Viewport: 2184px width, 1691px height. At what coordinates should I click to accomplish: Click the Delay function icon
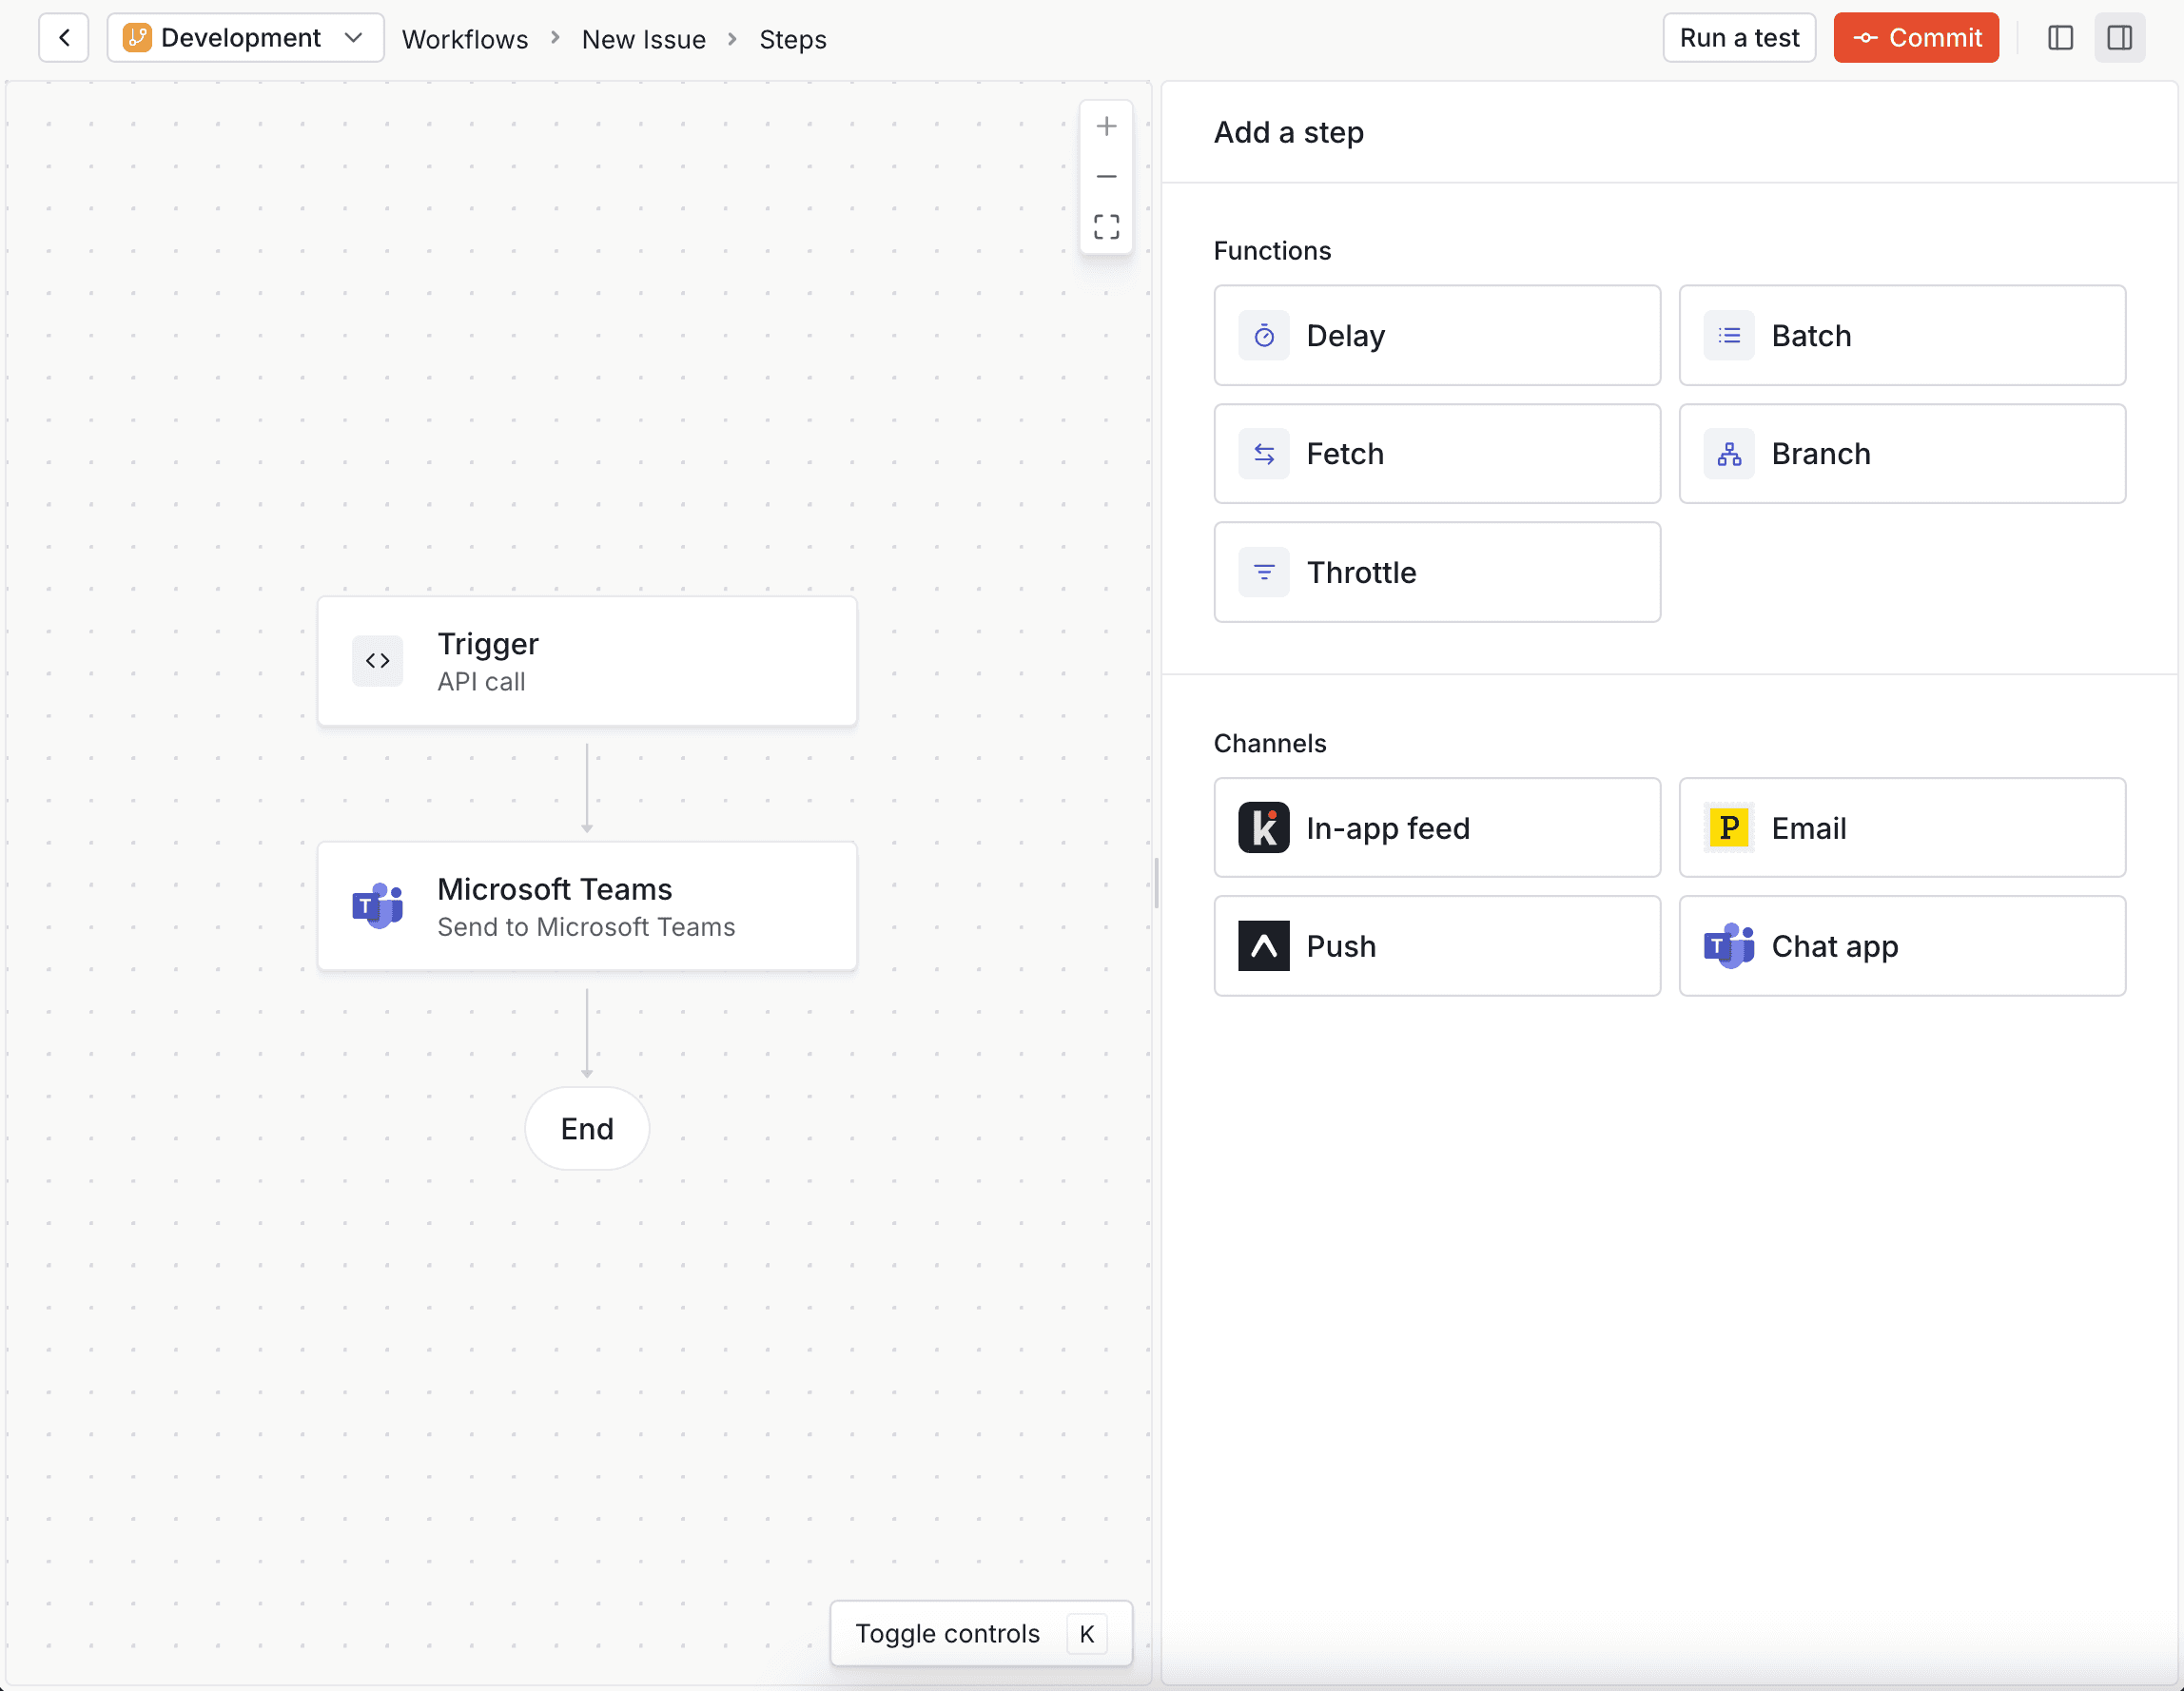point(1264,335)
